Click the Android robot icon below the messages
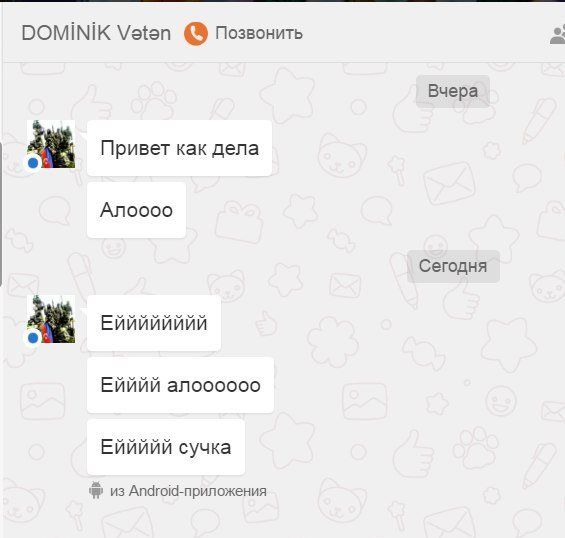The image size is (565, 538). tap(96, 490)
